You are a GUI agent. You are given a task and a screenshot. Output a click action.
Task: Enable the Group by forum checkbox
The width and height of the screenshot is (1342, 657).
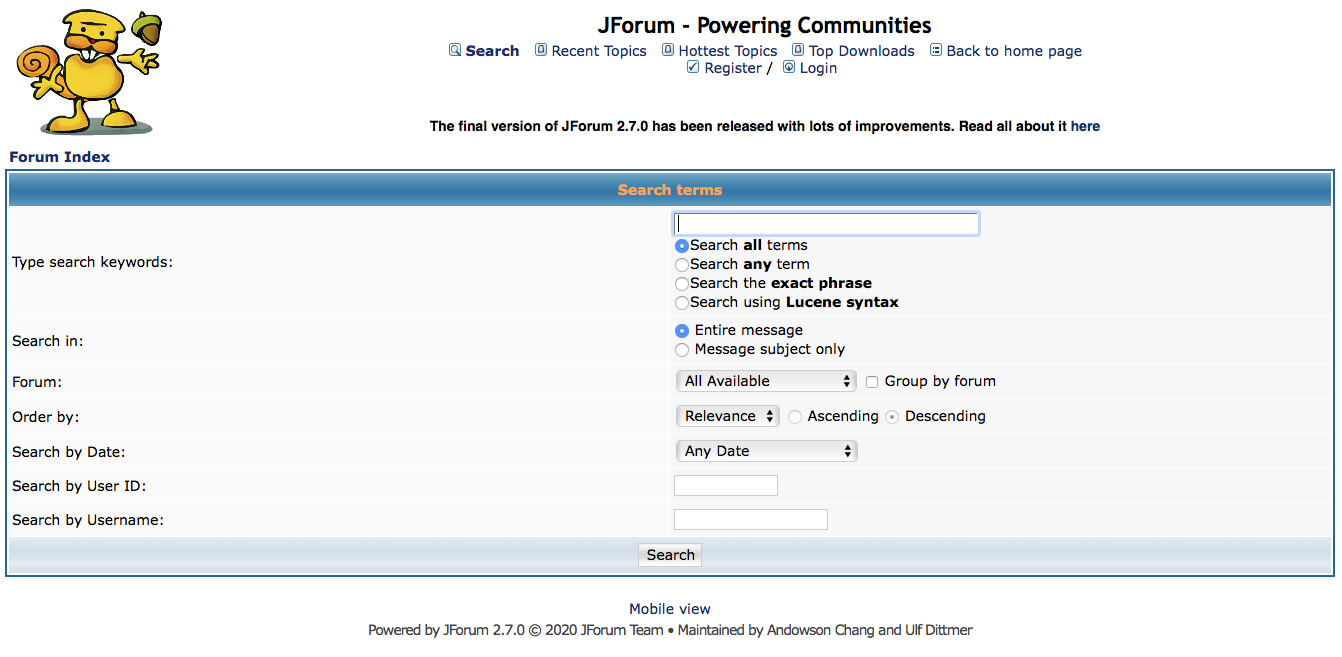coord(872,382)
